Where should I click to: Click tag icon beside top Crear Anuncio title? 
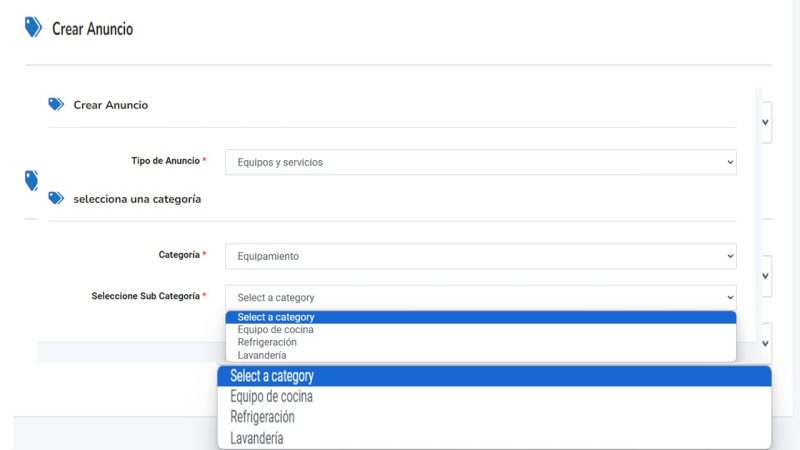(33, 28)
